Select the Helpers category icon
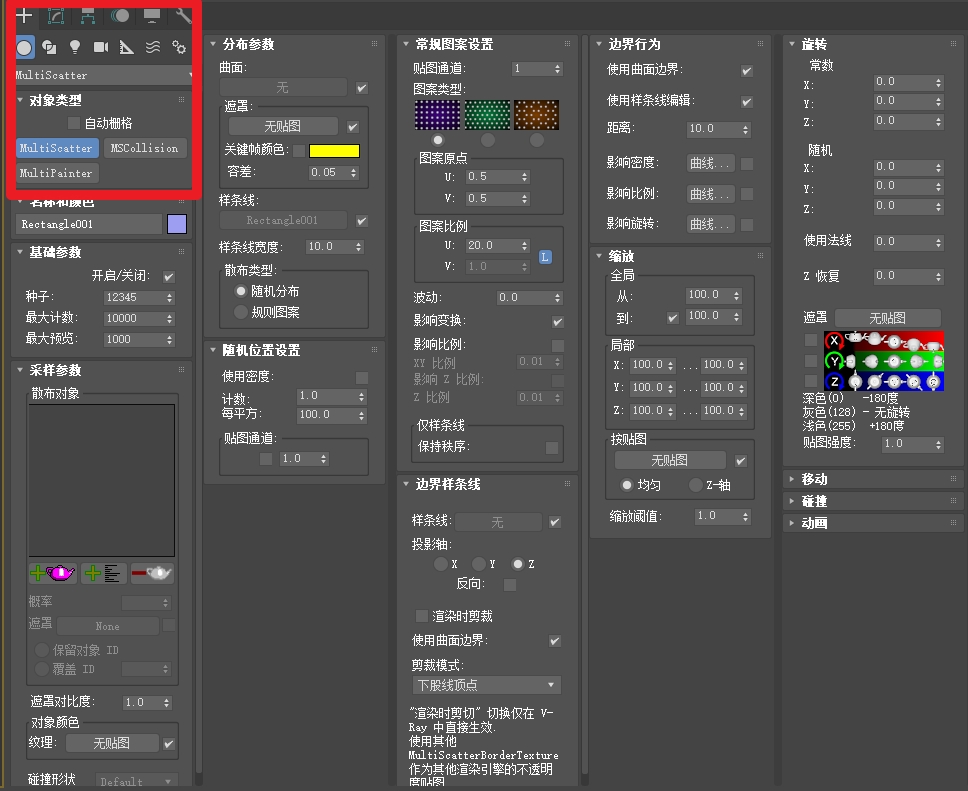This screenshot has height=791, width=968. [x=127, y=47]
